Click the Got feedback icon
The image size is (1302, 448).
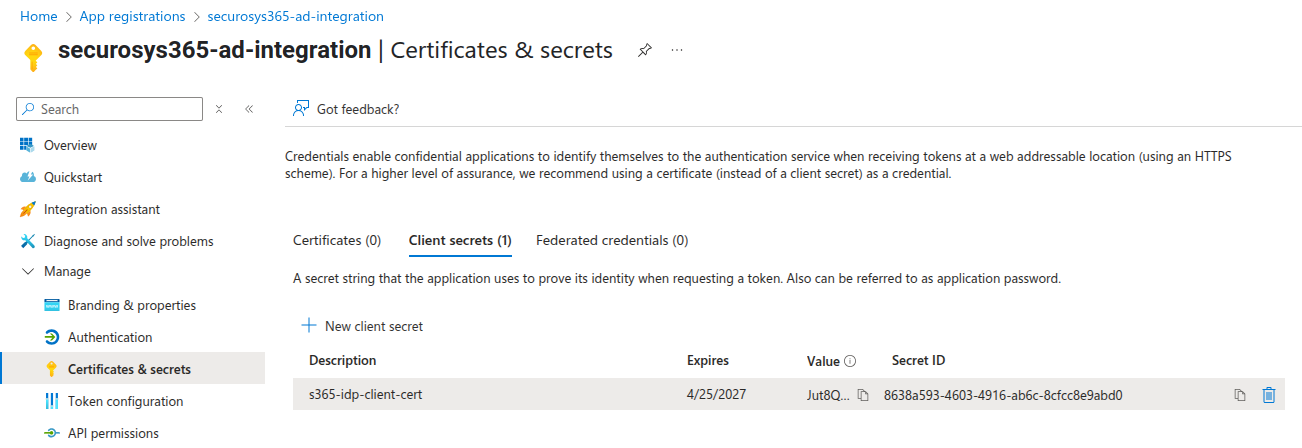[x=300, y=109]
